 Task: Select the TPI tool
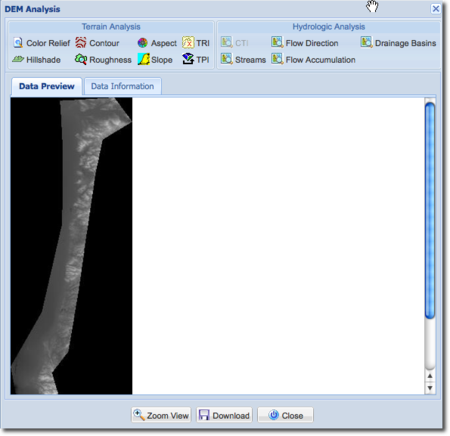tap(196, 60)
